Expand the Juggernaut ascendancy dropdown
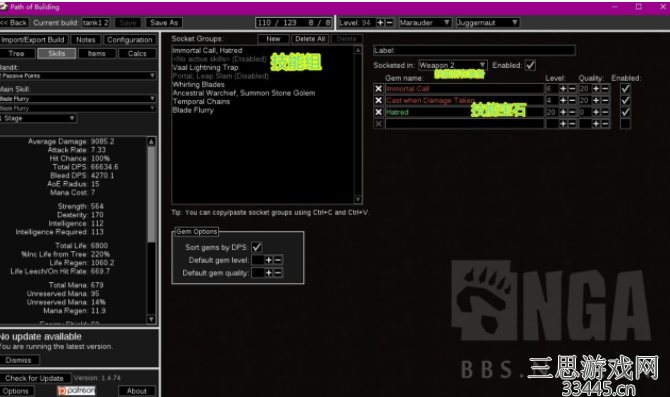 tap(488, 23)
